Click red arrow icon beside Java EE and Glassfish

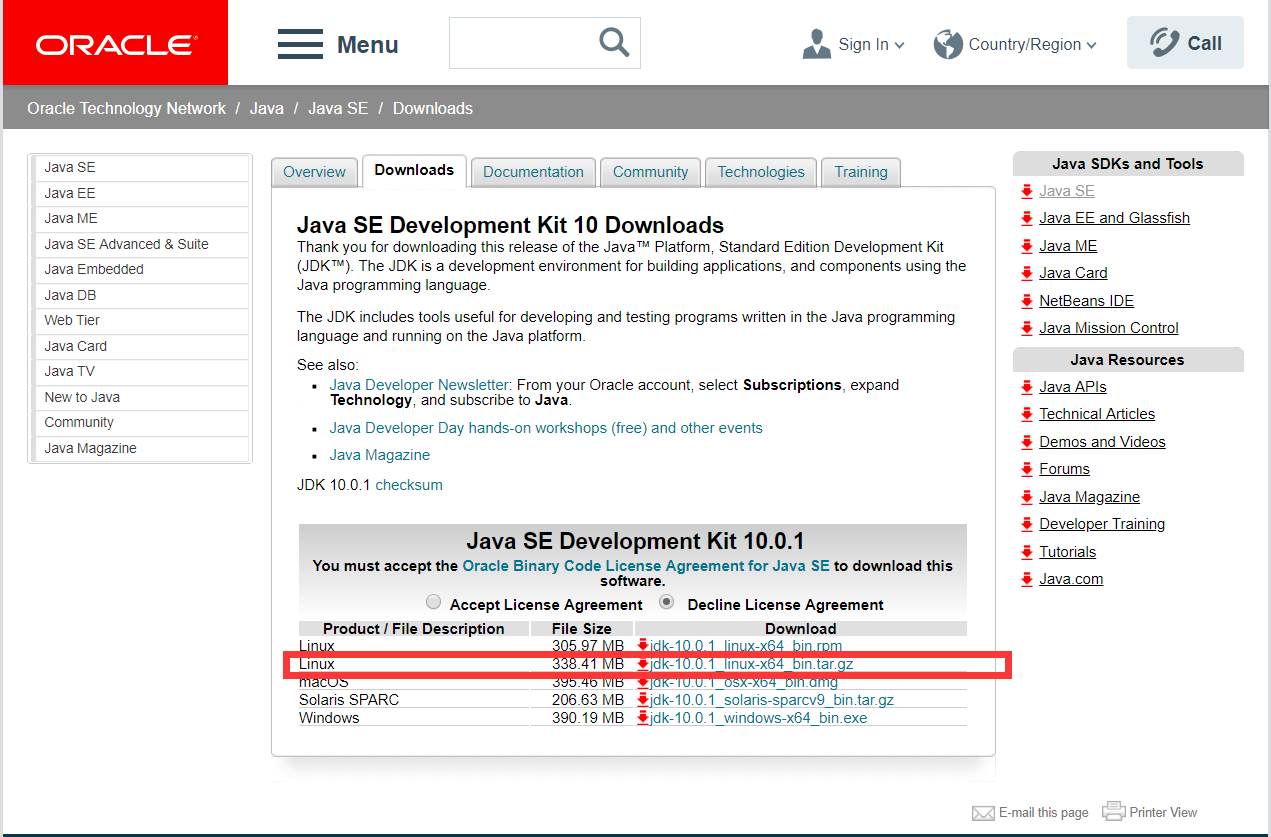(1027, 218)
